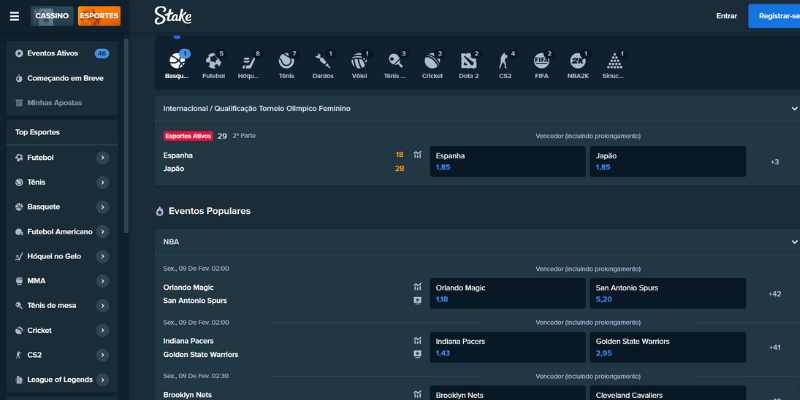The height and width of the screenshot is (400, 800).
Task: Open stats icon for Orlando Magic game
Action: pyautogui.click(x=417, y=287)
